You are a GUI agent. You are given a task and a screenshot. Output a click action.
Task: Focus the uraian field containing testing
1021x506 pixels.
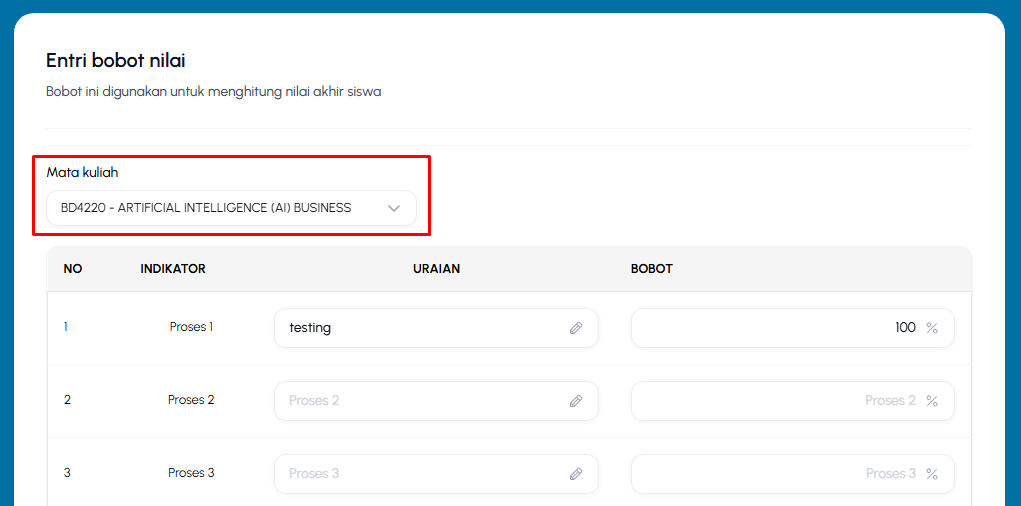click(436, 328)
